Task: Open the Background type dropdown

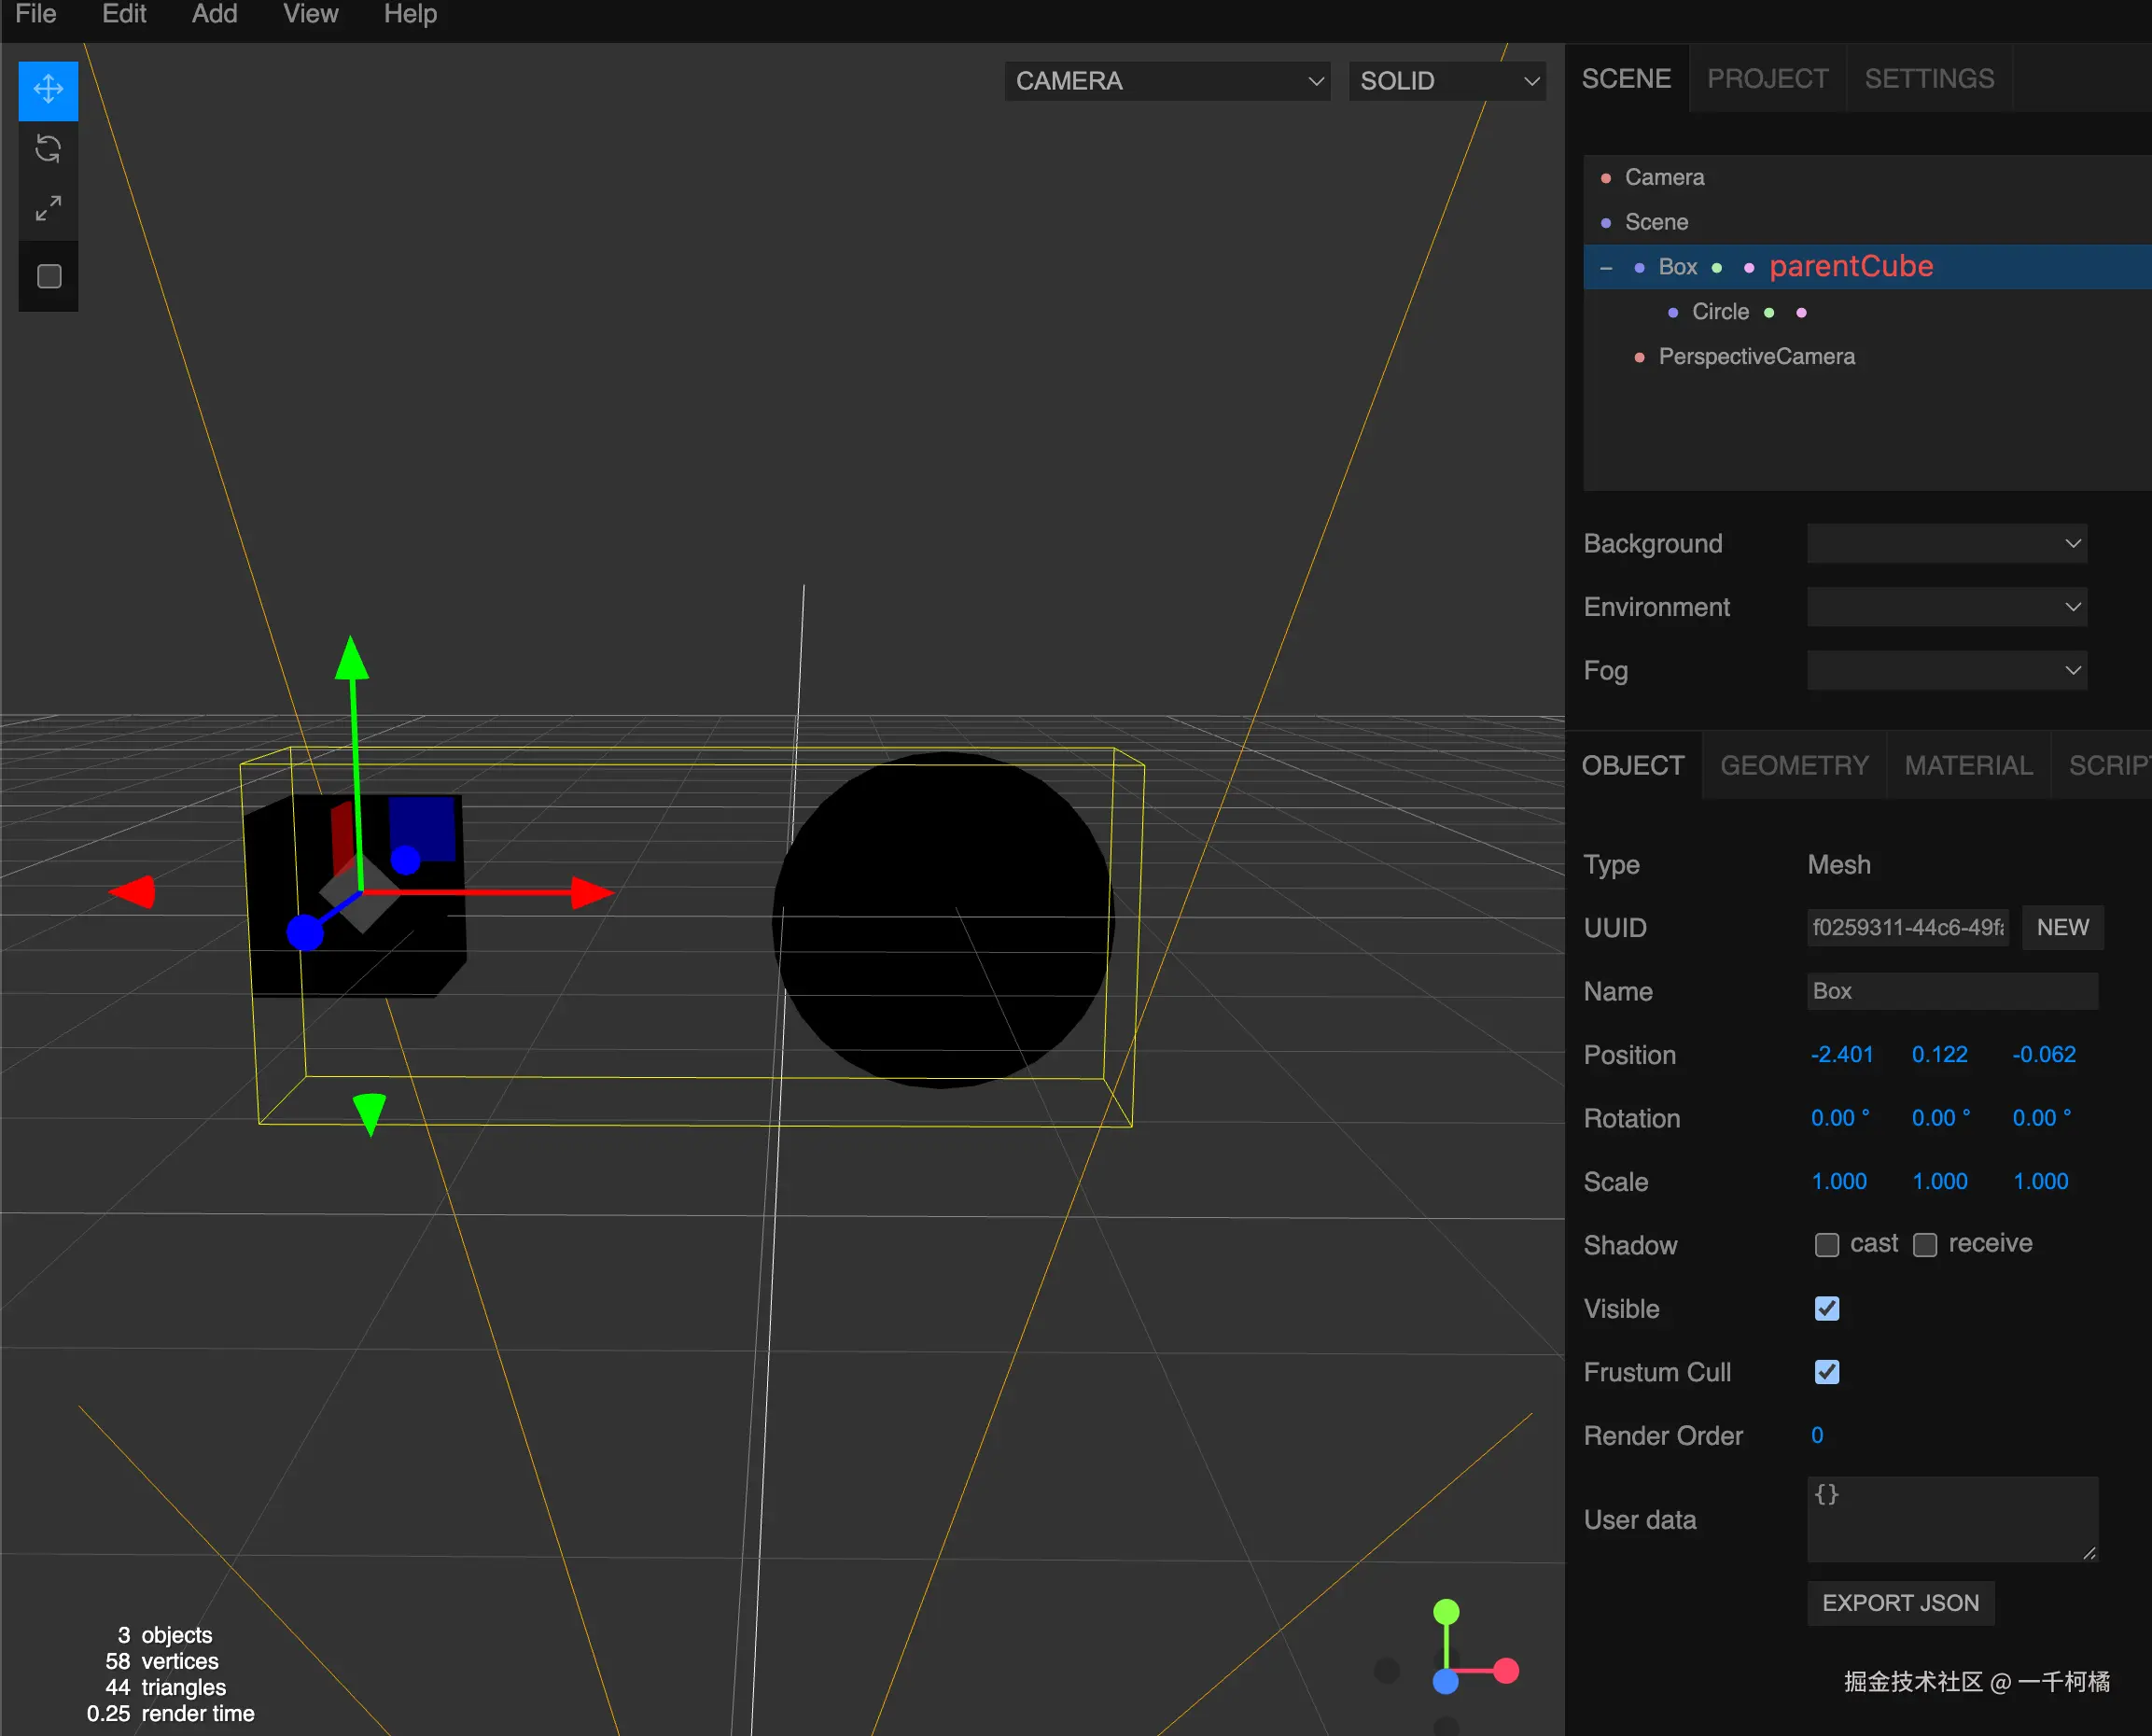Action: point(1946,543)
